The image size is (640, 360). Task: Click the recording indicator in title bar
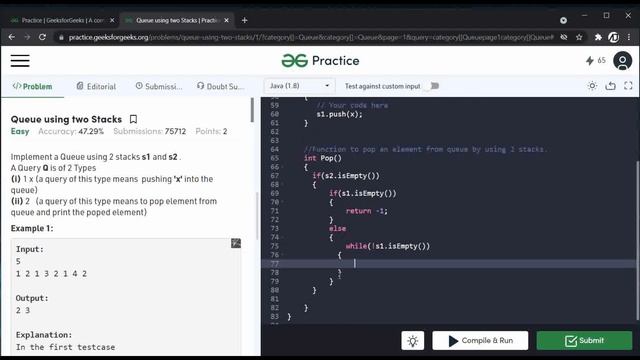click(563, 20)
